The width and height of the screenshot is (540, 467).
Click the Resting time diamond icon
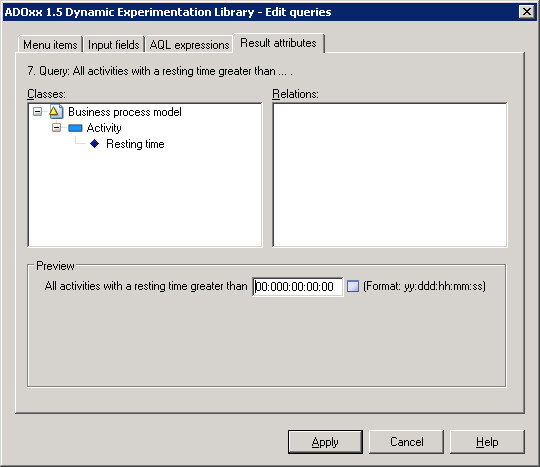point(94,144)
